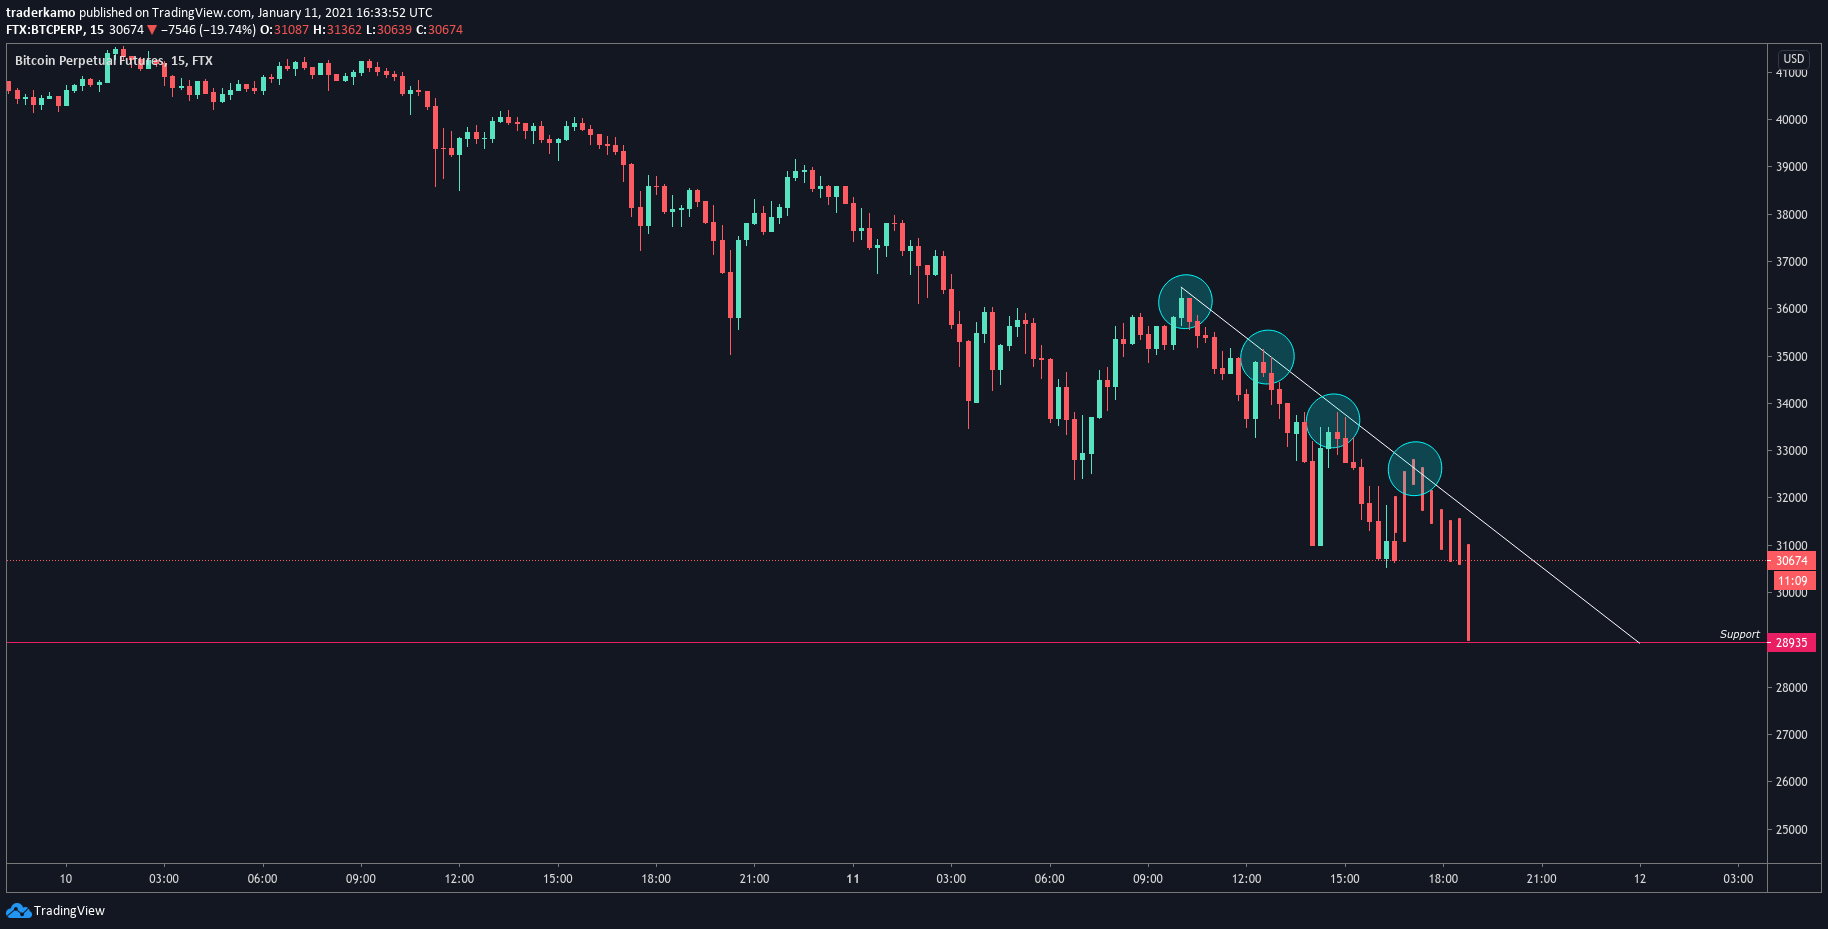Open the USD currency selector on price axis

point(1794,59)
